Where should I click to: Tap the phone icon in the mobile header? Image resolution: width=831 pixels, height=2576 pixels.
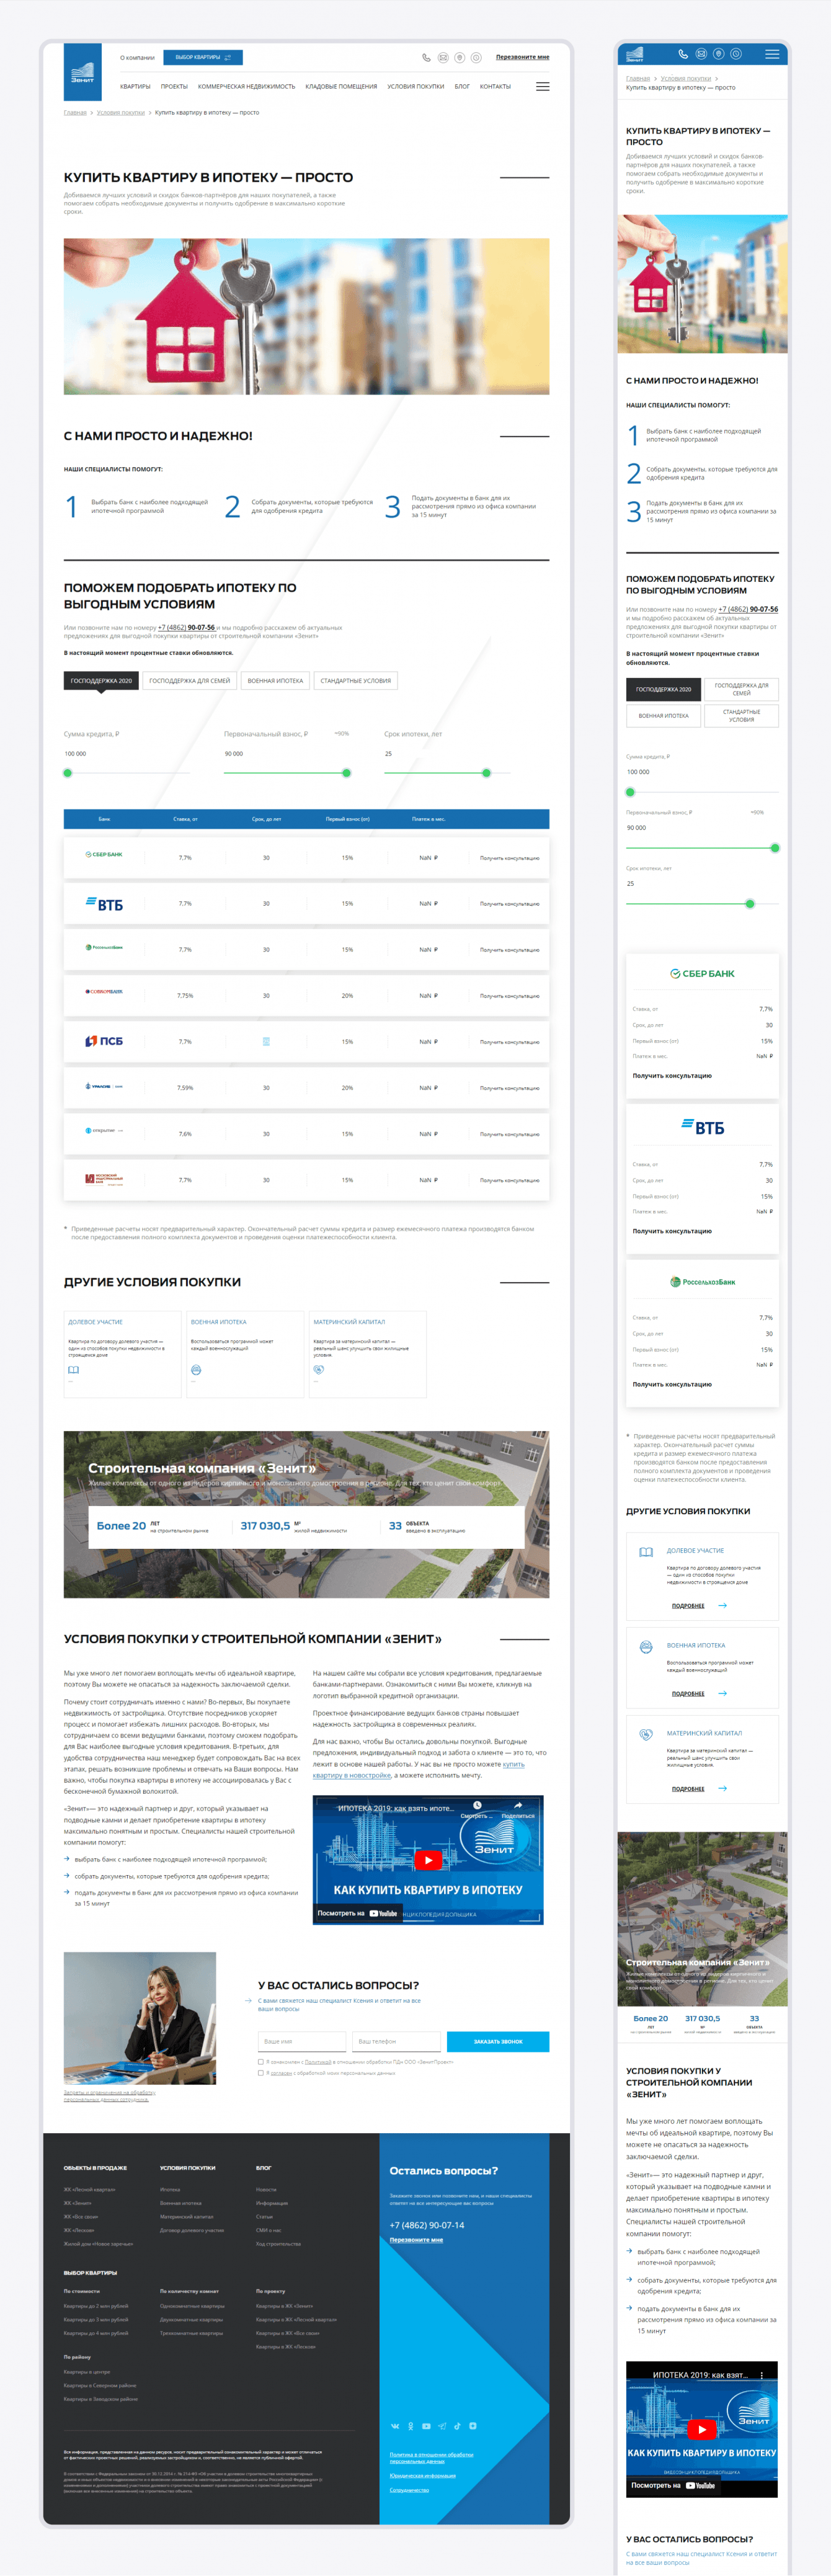(683, 54)
